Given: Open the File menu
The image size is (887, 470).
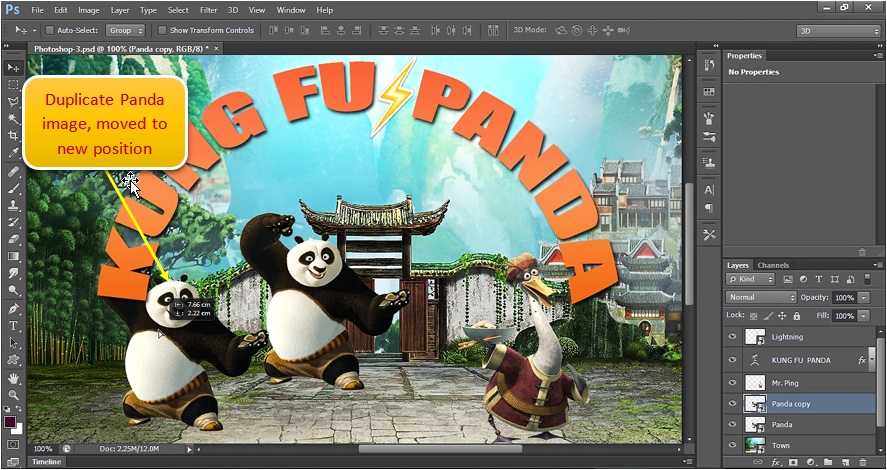Looking at the screenshot, I should [37, 10].
